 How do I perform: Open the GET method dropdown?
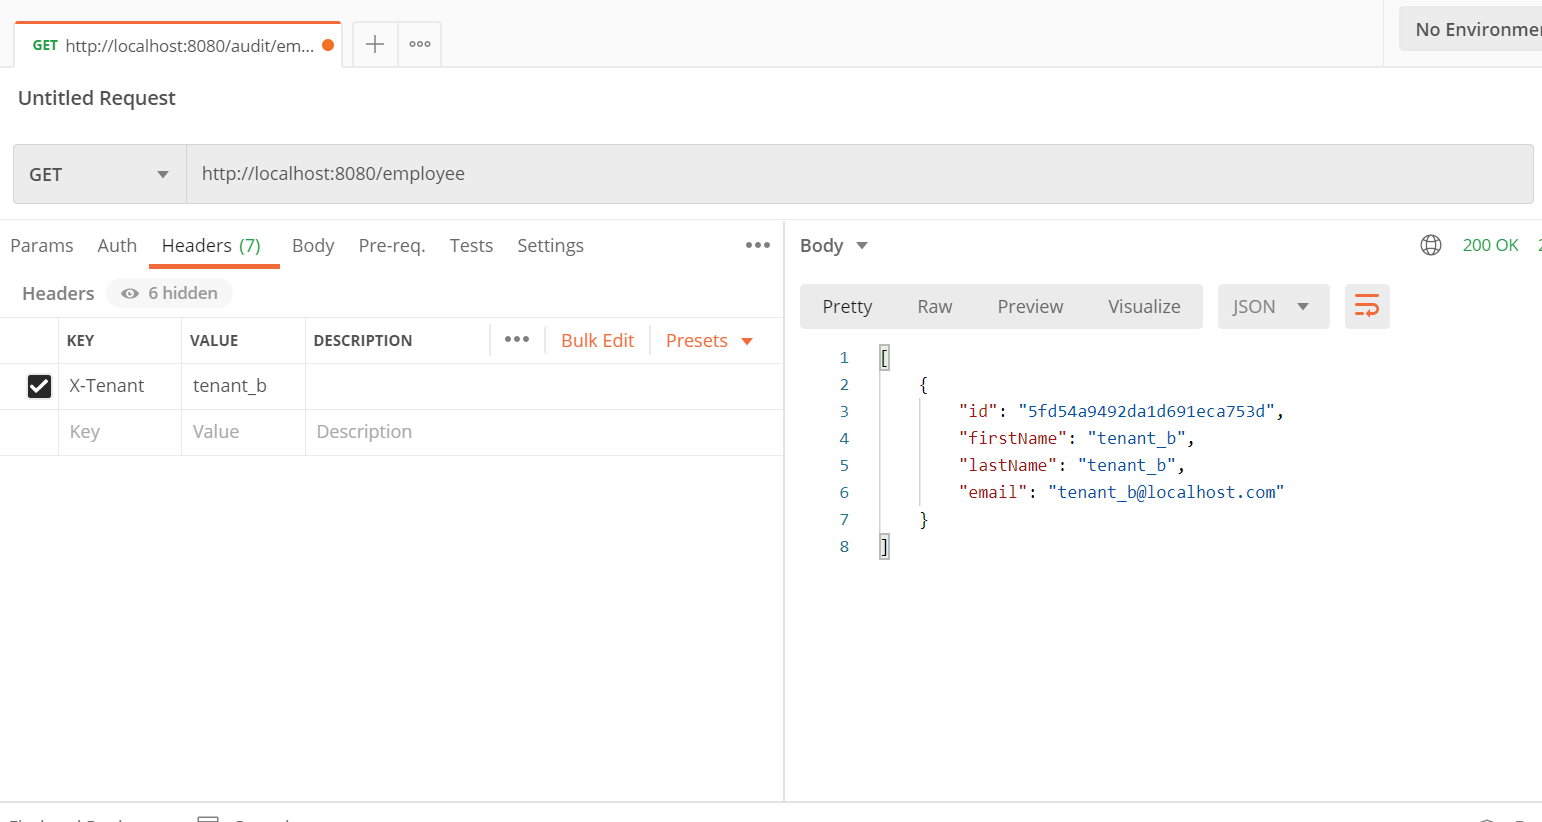(99, 174)
